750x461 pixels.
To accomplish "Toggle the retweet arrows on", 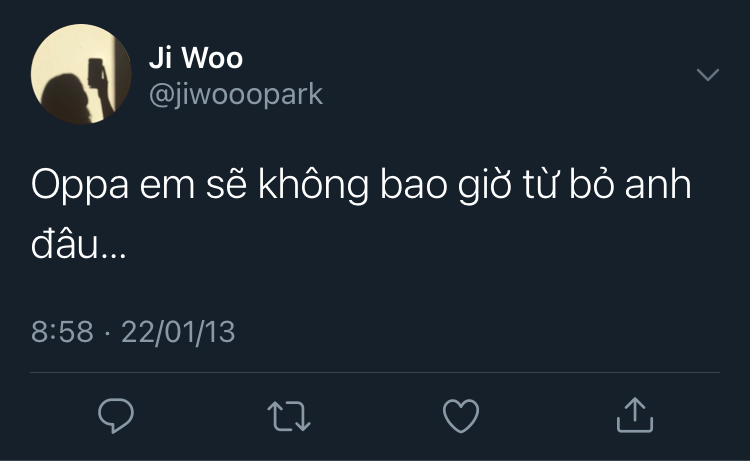I will (289, 416).
